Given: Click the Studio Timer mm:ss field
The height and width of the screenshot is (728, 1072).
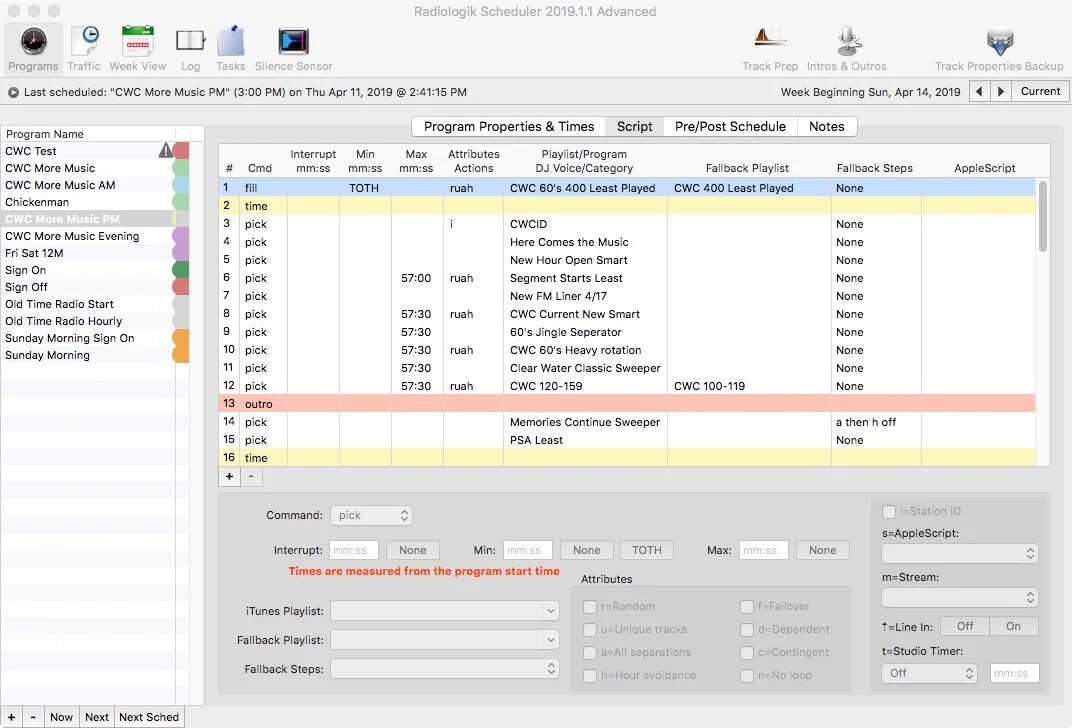Looking at the screenshot, I should [1015, 673].
